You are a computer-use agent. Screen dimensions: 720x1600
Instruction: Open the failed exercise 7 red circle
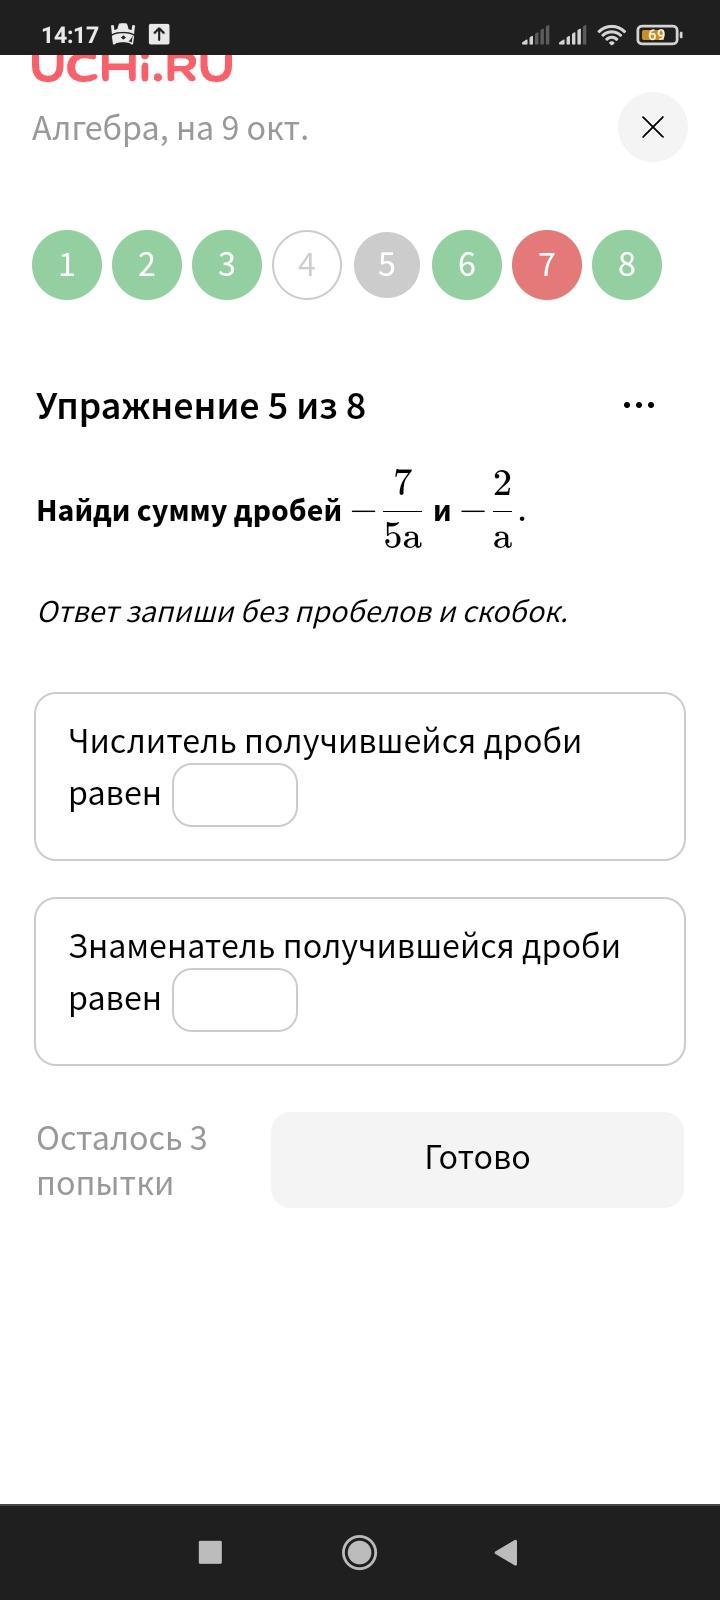point(547,265)
